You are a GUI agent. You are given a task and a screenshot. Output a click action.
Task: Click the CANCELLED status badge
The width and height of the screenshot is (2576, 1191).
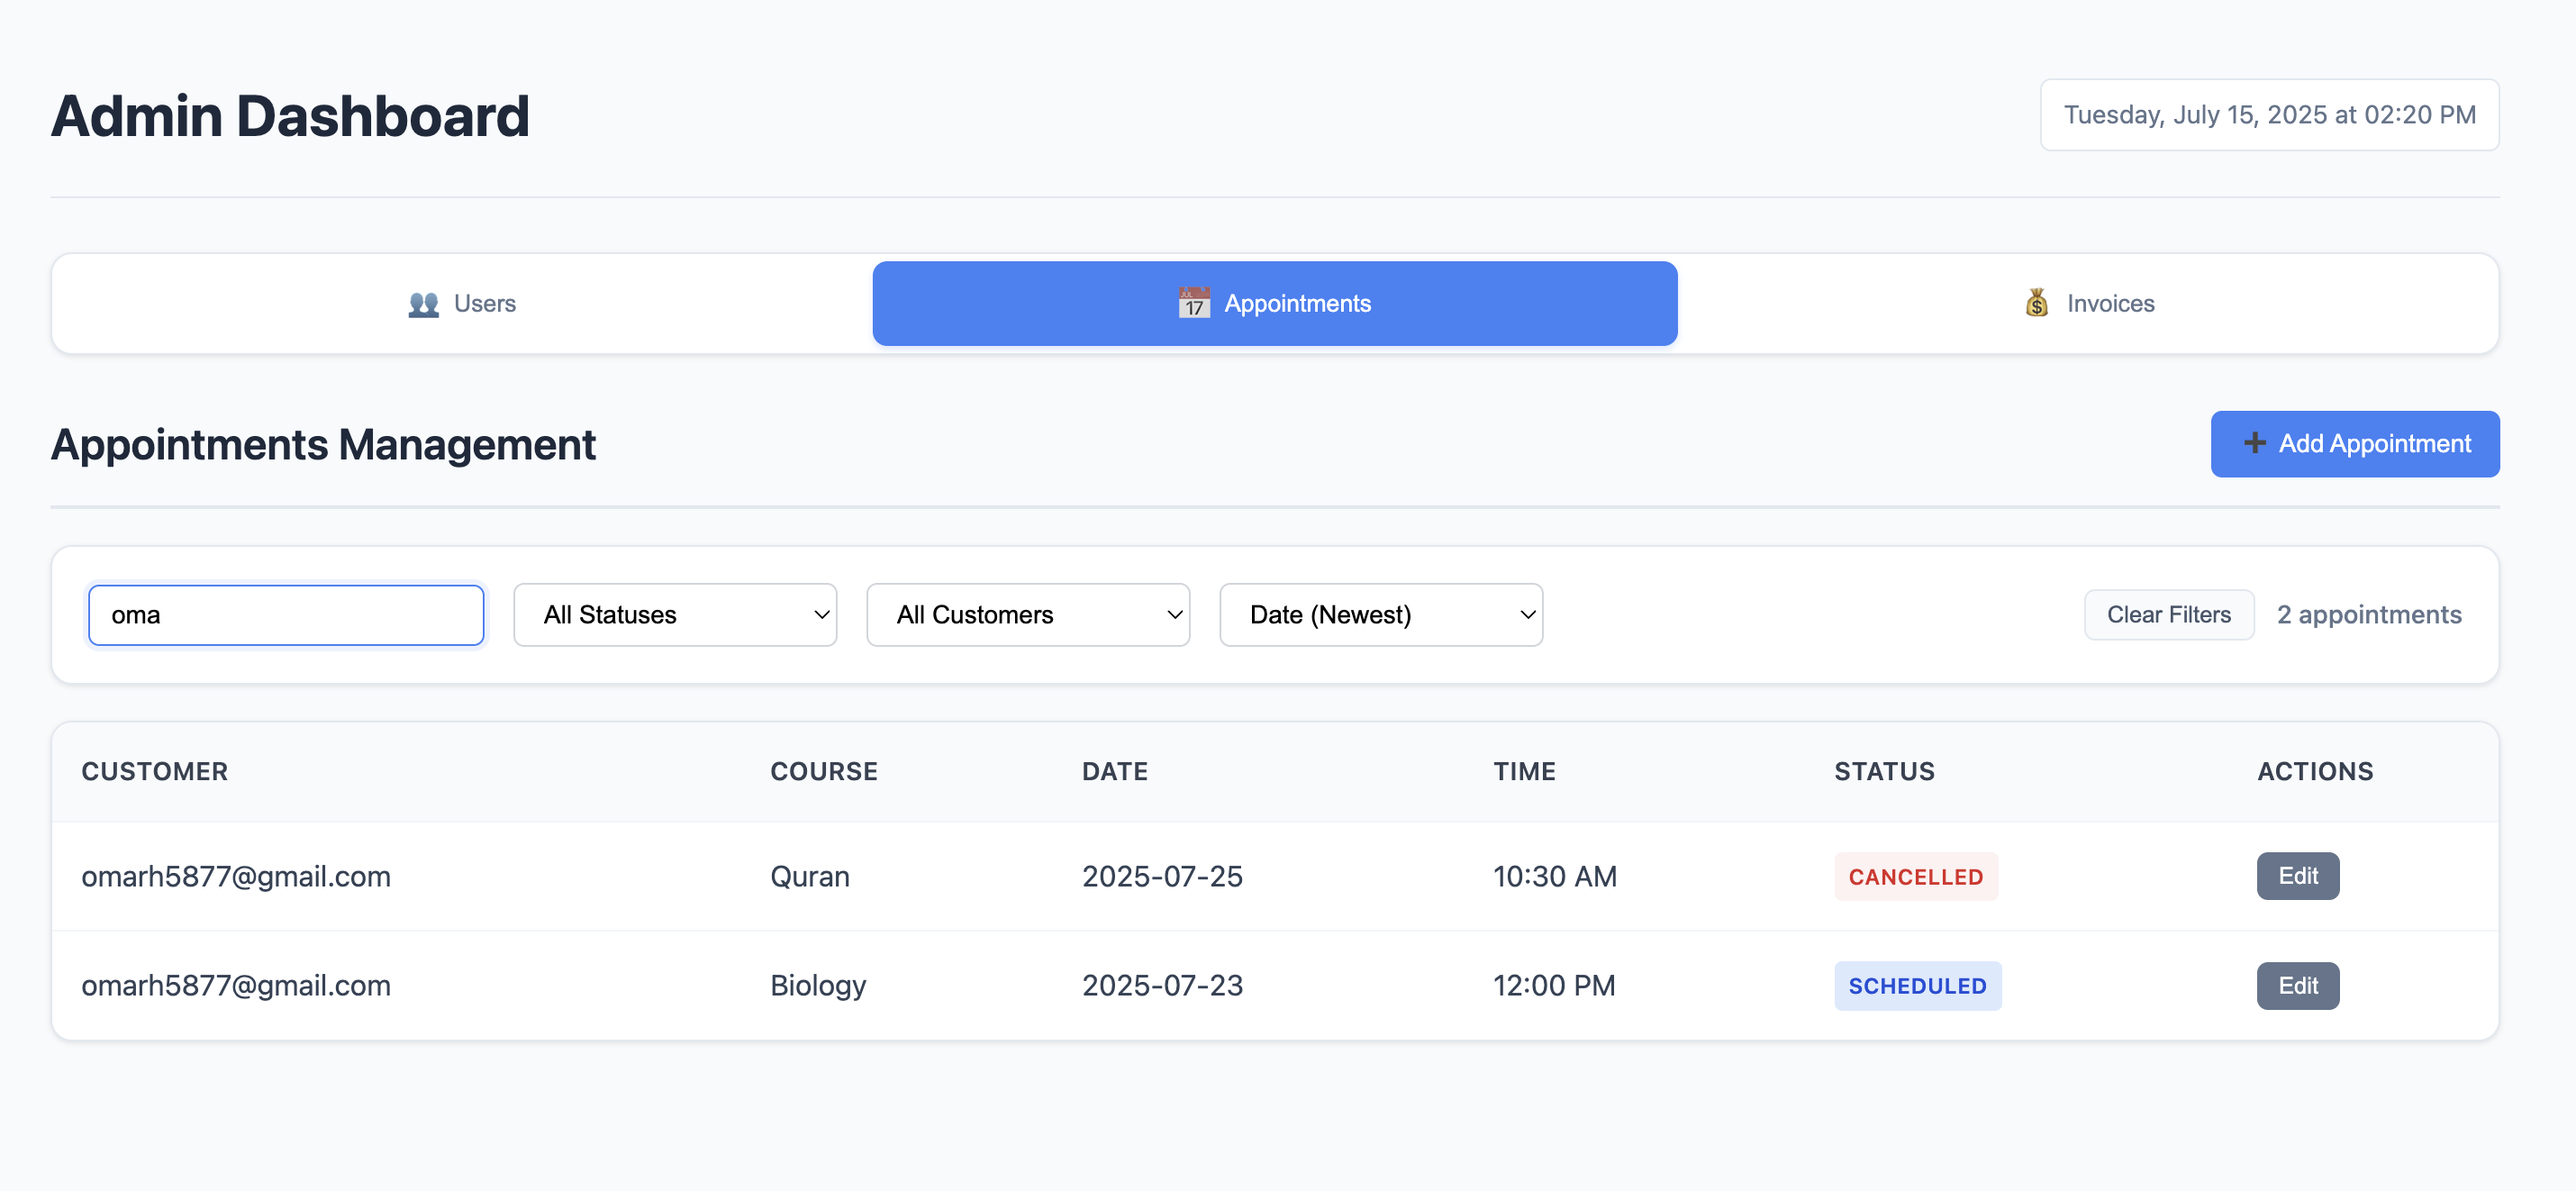click(1915, 877)
